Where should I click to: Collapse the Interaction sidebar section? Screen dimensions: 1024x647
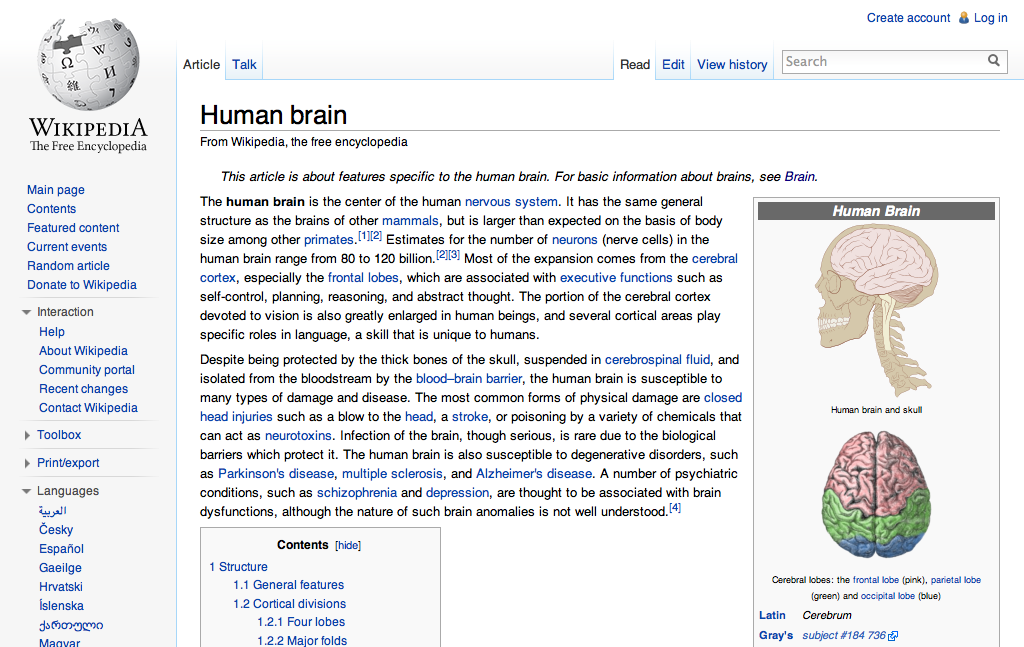click(27, 312)
